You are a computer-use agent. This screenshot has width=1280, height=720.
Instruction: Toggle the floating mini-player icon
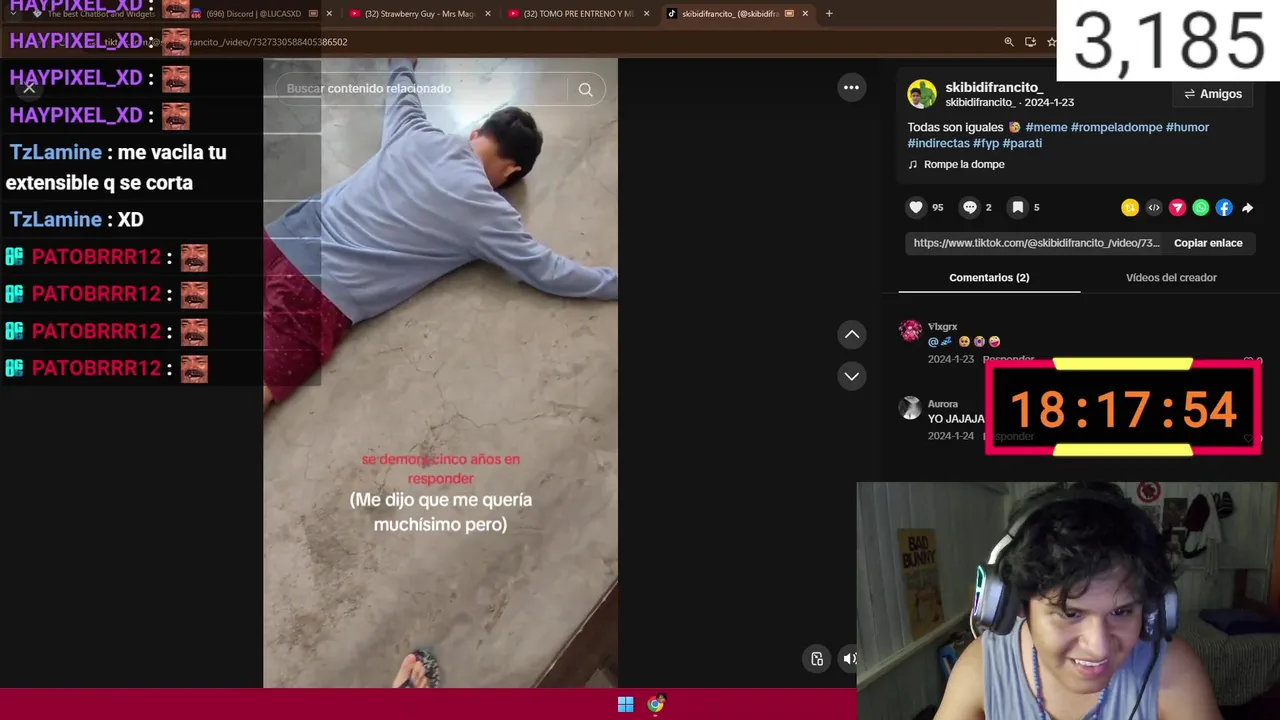[817, 658]
